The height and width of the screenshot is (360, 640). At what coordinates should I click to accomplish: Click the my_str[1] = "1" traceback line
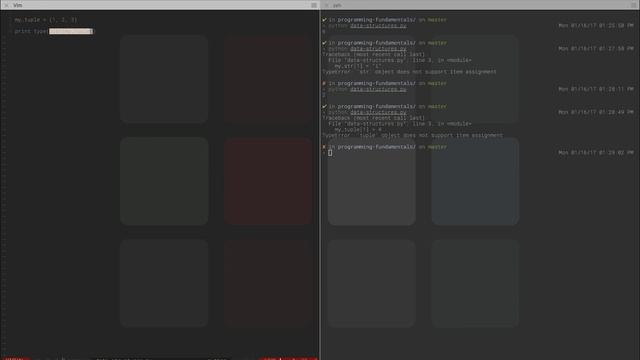click(358, 66)
